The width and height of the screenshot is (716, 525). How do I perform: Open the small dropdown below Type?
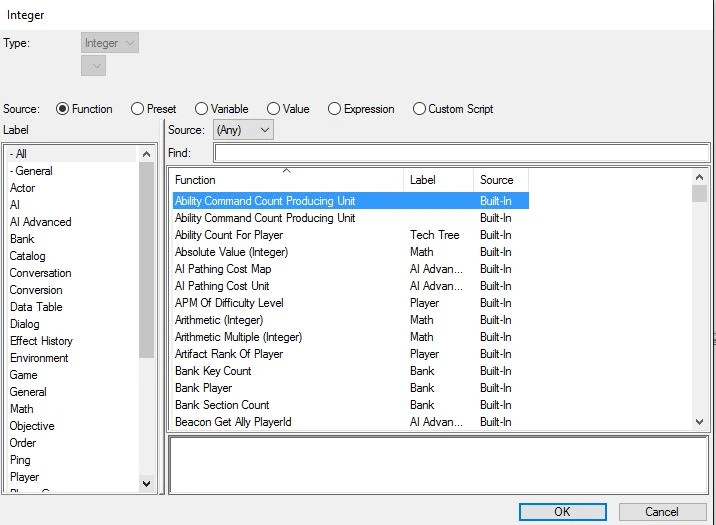coord(94,66)
